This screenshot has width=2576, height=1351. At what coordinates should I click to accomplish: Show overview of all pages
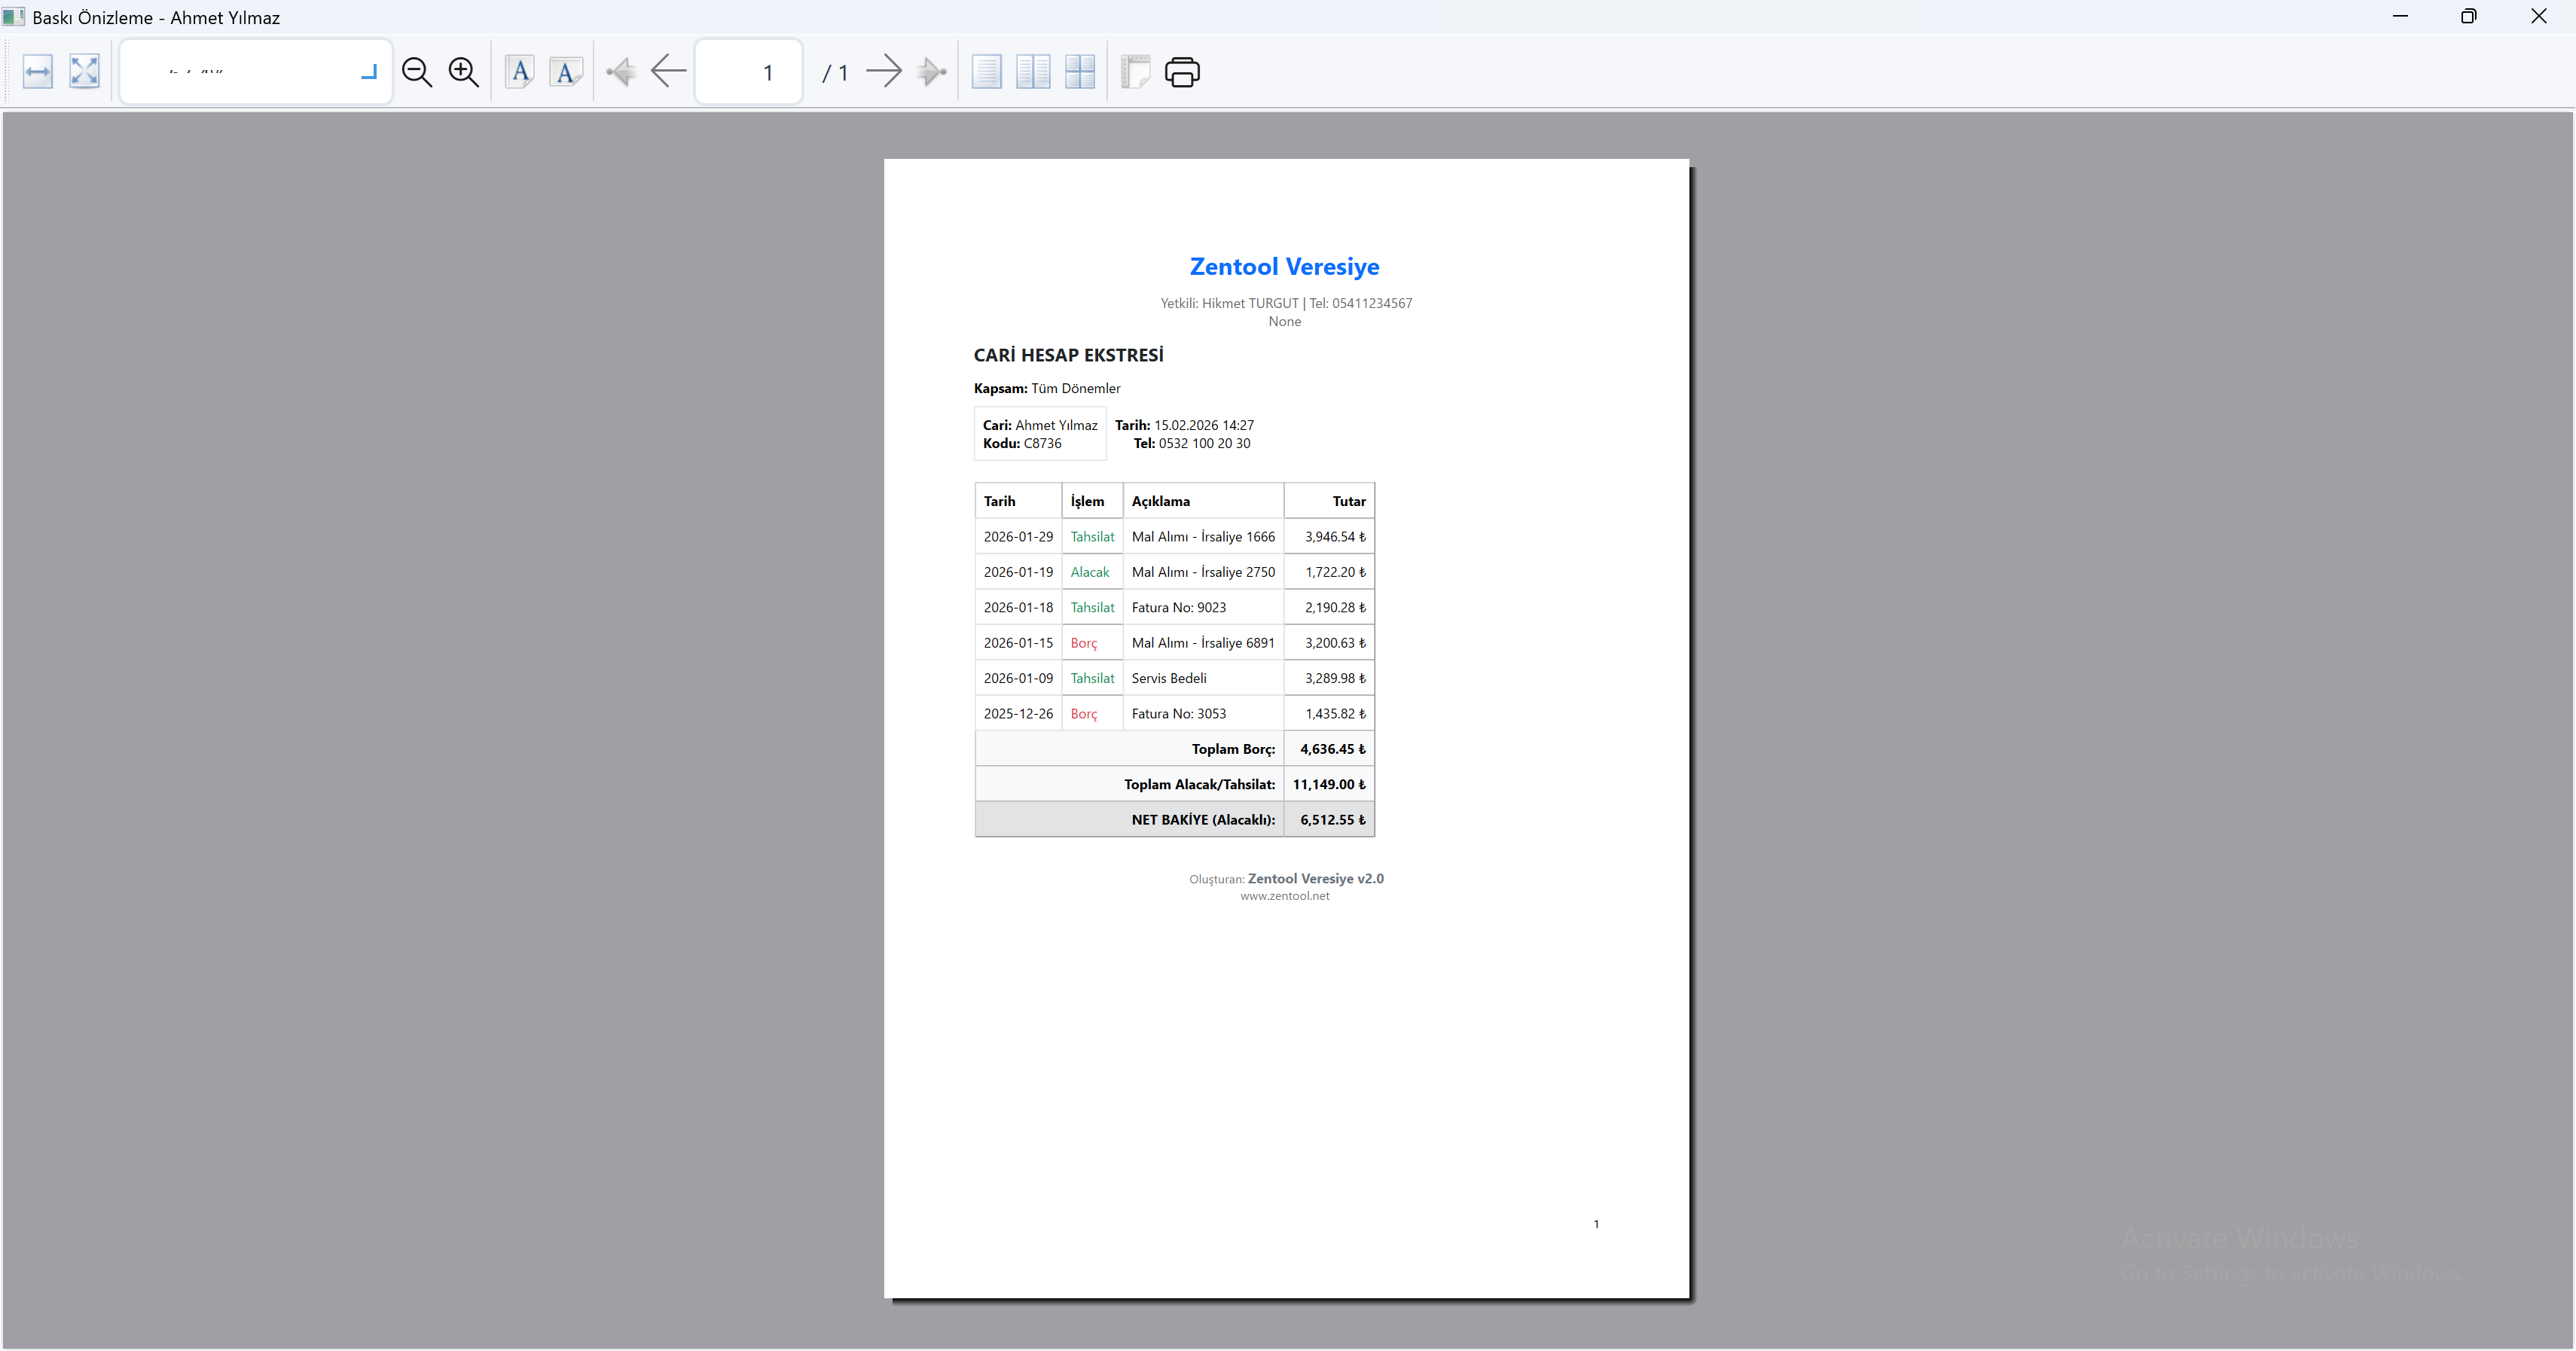[1080, 72]
